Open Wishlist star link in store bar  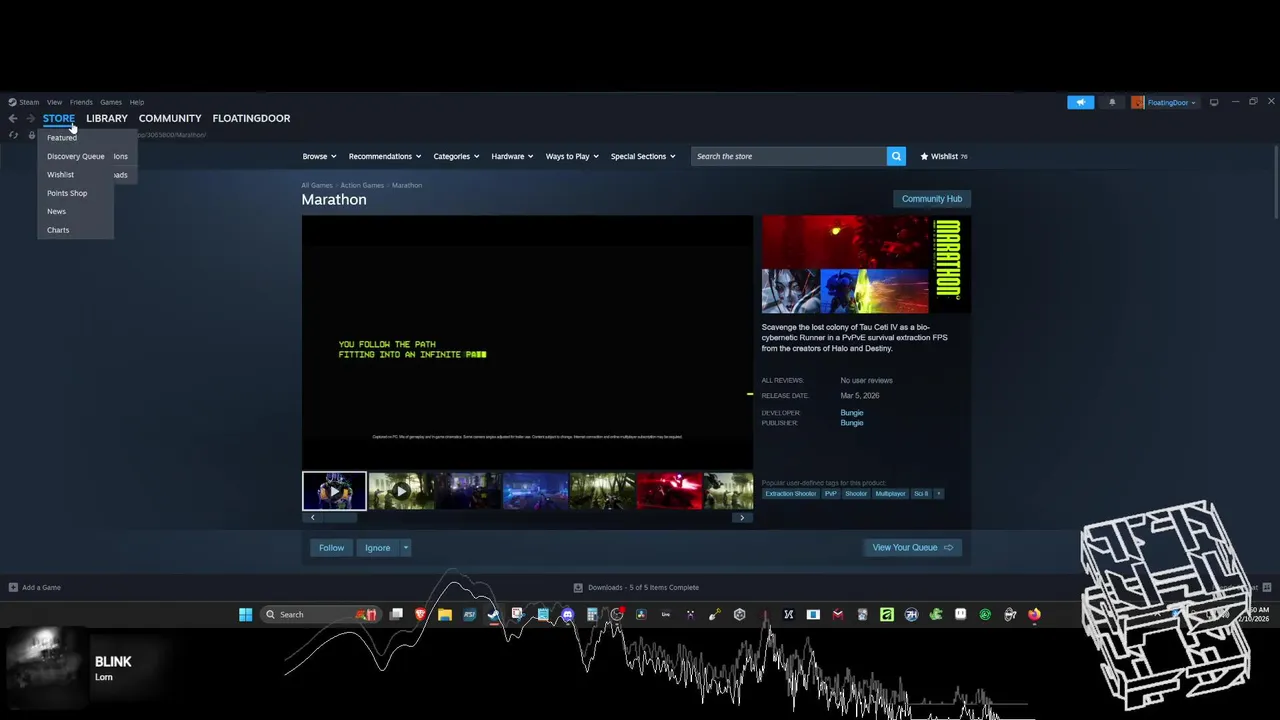tap(943, 156)
